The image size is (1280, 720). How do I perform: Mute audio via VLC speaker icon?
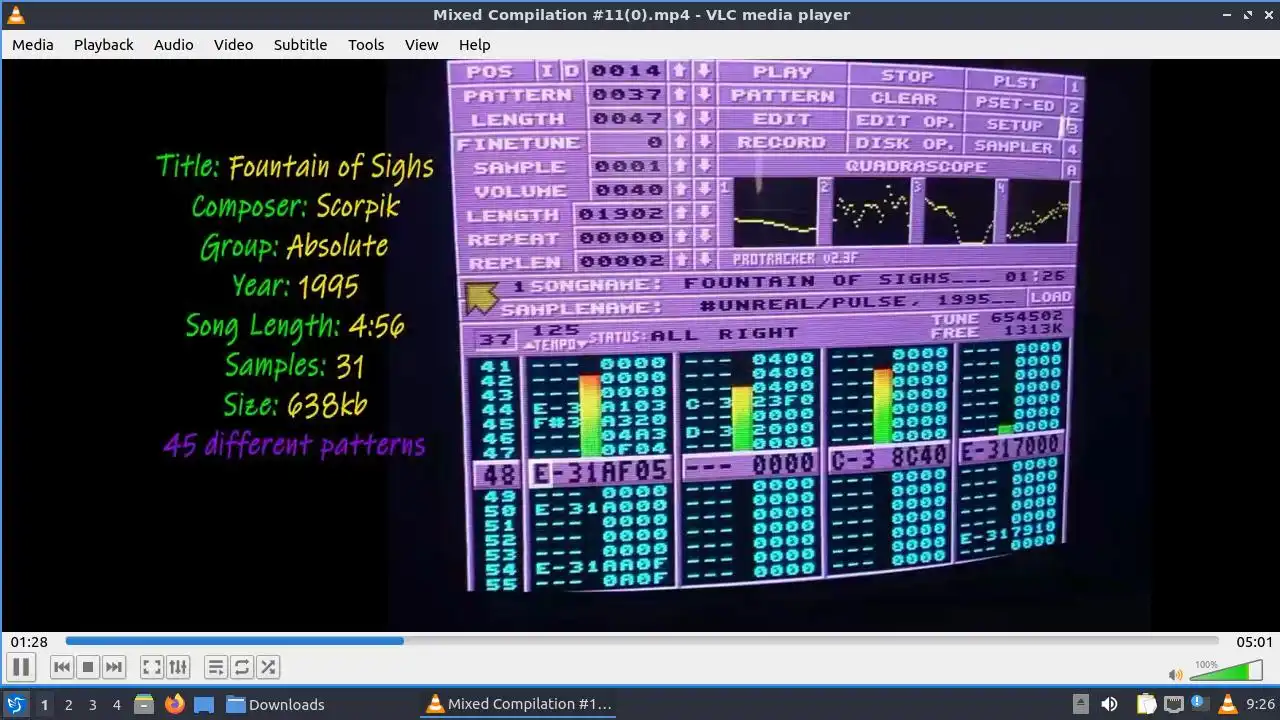click(1176, 675)
